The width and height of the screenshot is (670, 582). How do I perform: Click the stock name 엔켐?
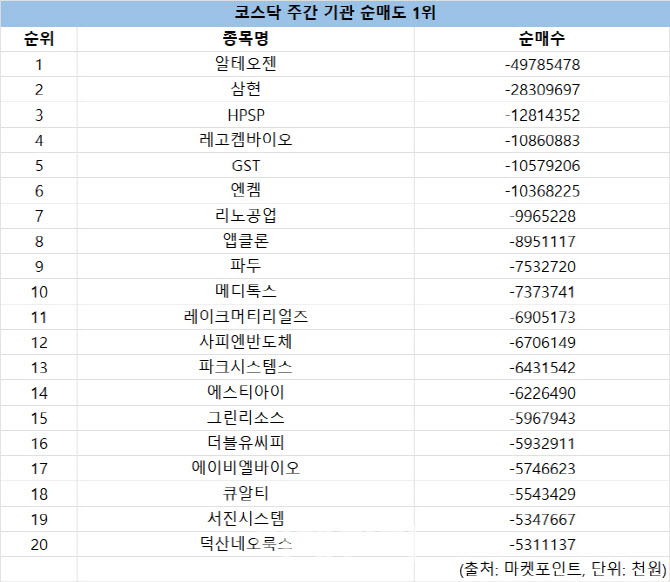(246, 190)
